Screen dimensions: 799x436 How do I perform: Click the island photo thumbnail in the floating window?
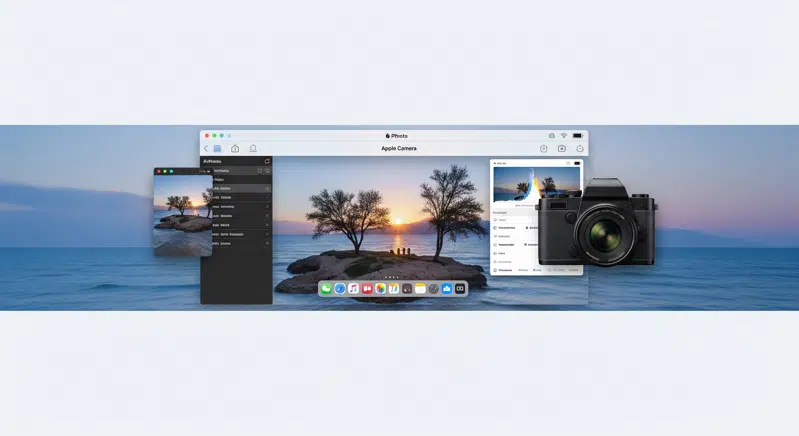[182, 213]
